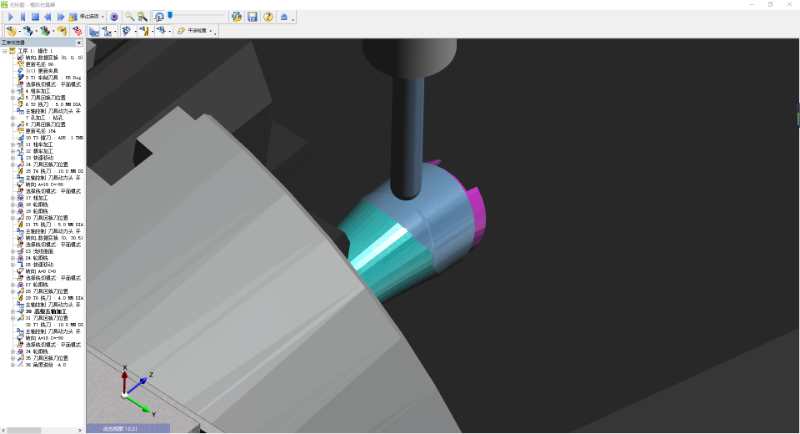
Task: Start the simulation with the play icon
Action: click(11, 17)
